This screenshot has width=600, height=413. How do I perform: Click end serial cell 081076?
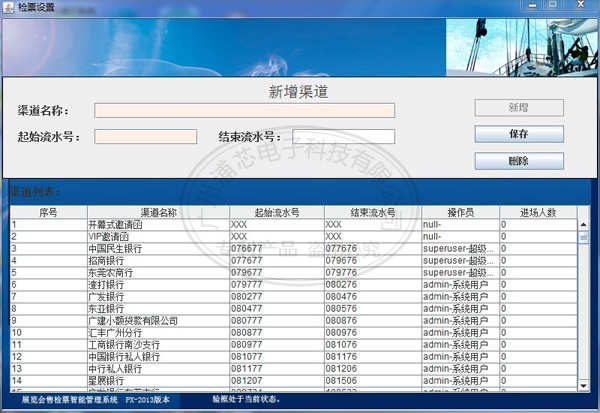[x=373, y=344]
